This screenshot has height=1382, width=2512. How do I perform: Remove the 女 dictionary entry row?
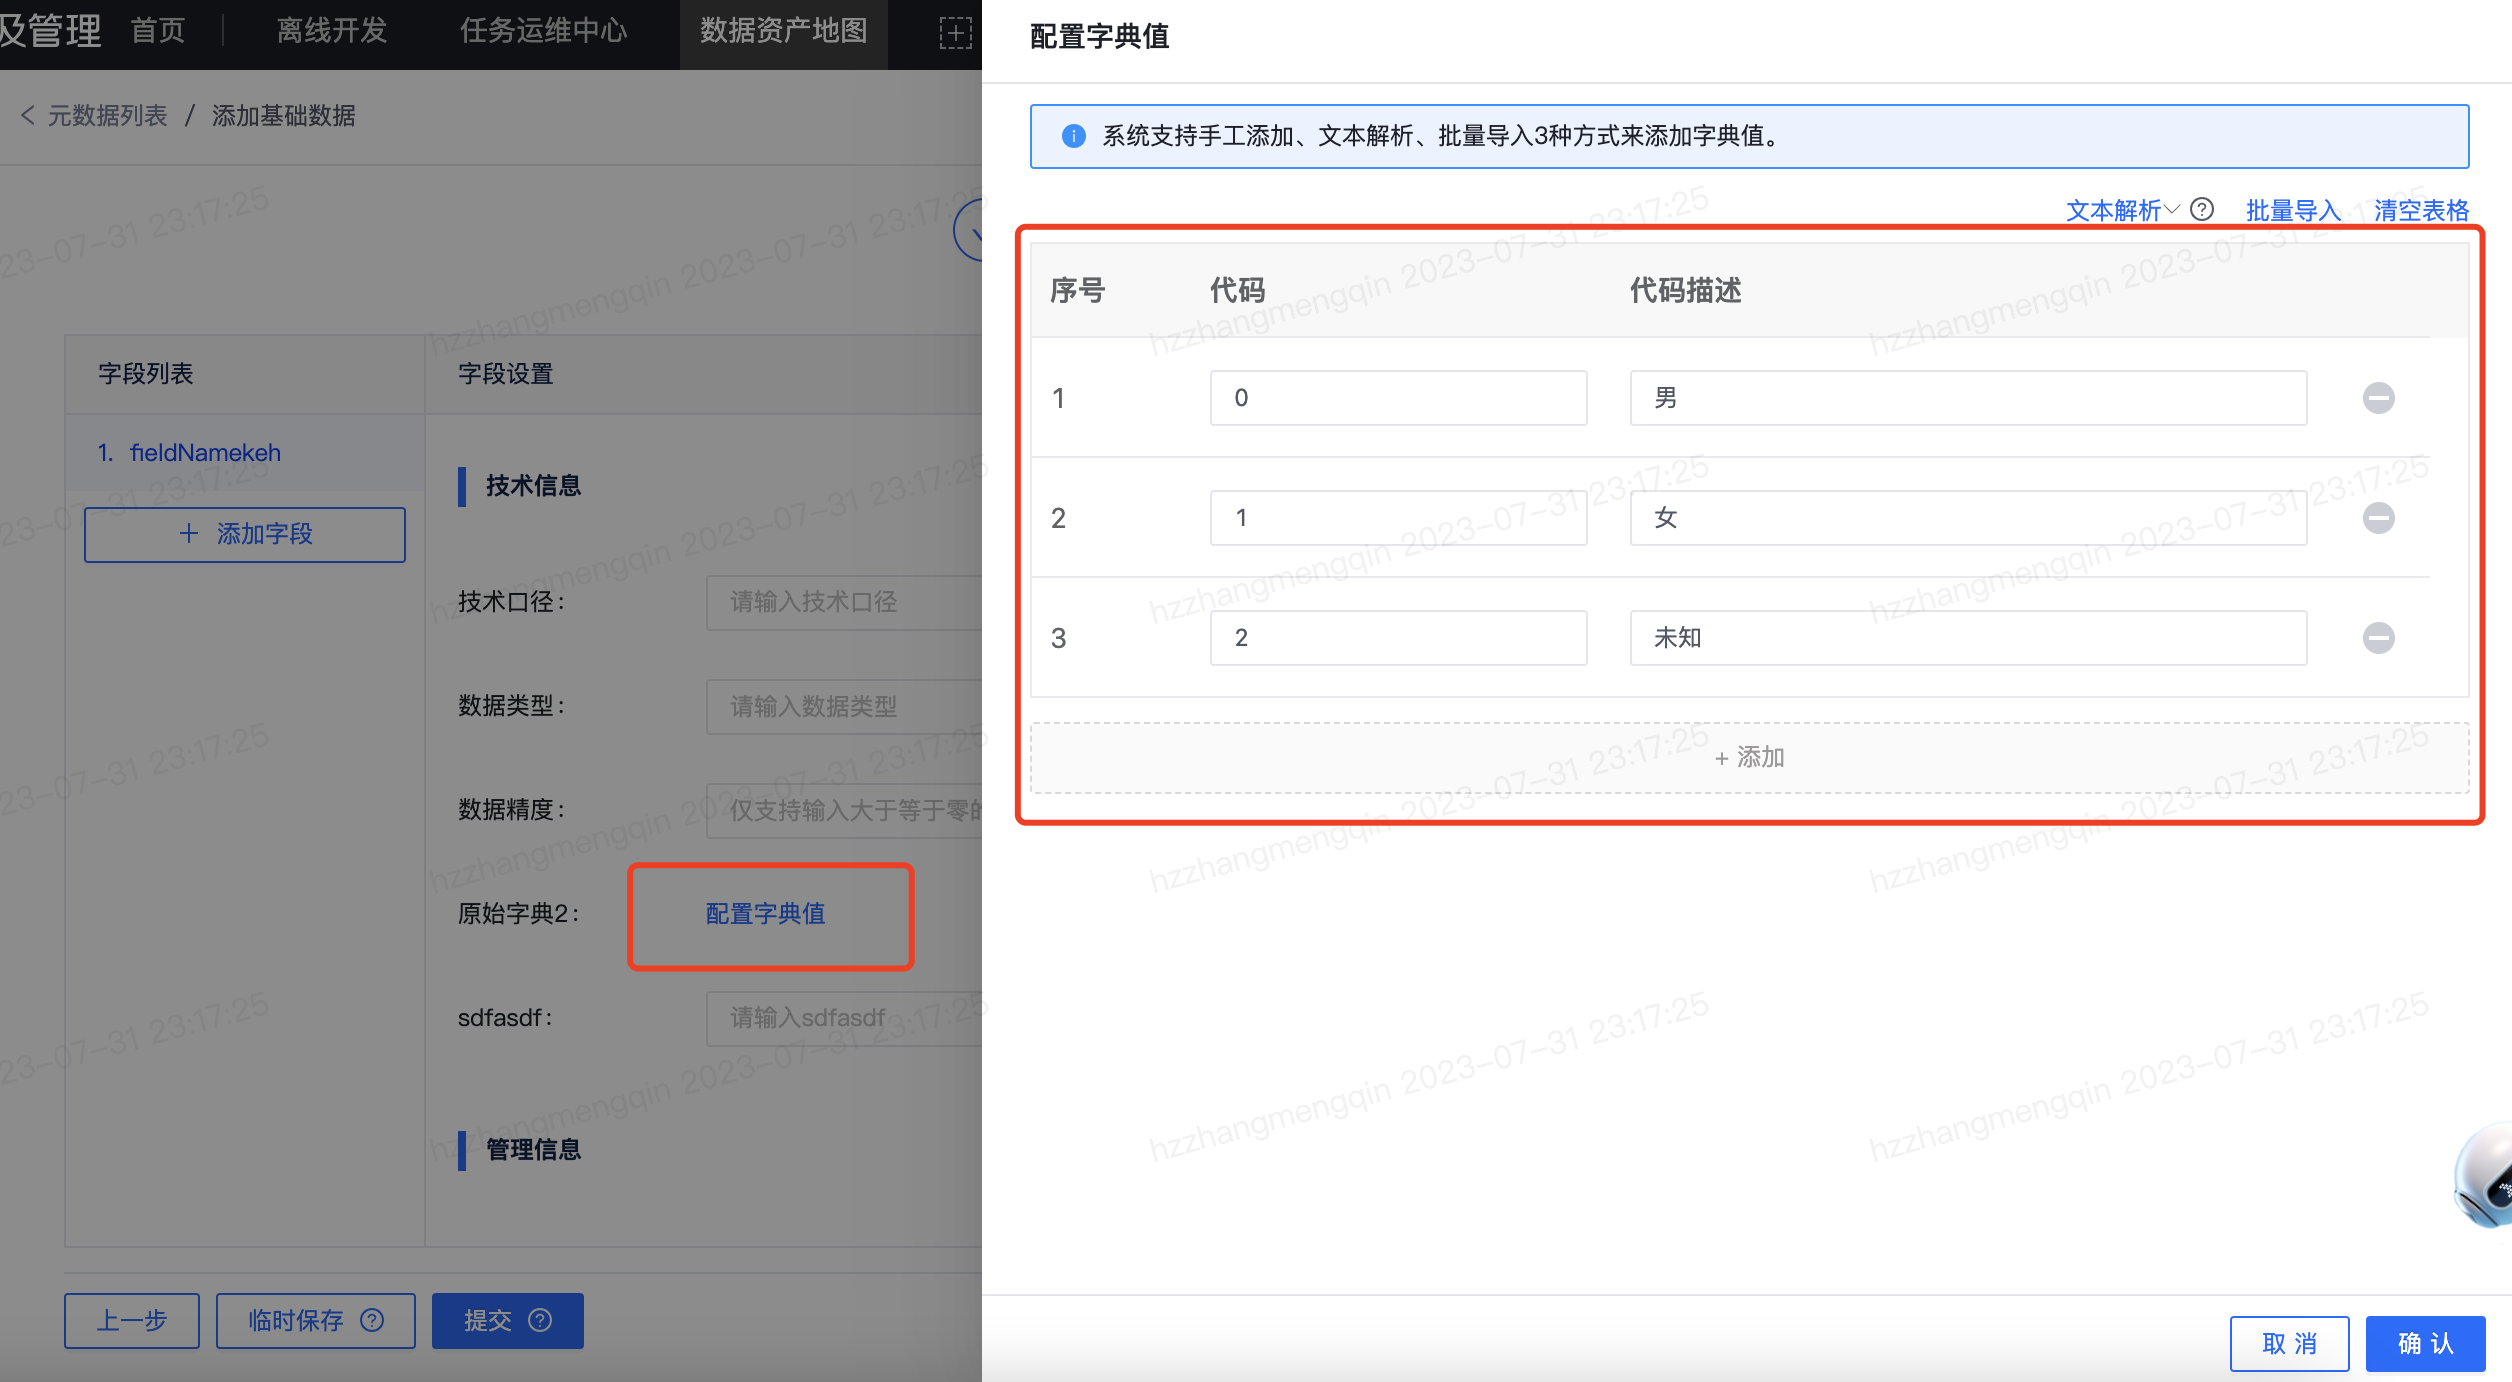click(x=2380, y=517)
